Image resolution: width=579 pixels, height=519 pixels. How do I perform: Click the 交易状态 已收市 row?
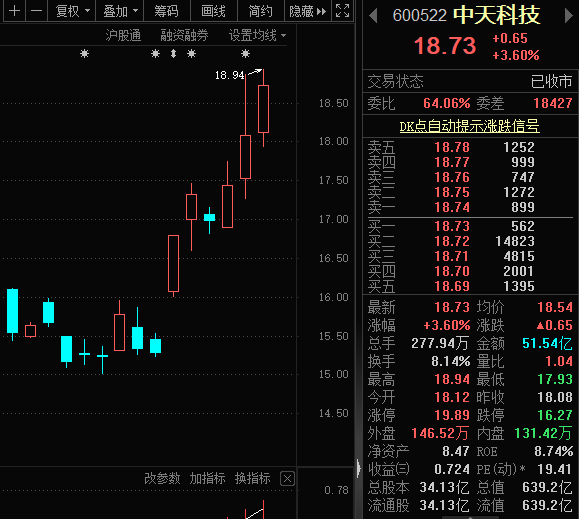click(470, 81)
